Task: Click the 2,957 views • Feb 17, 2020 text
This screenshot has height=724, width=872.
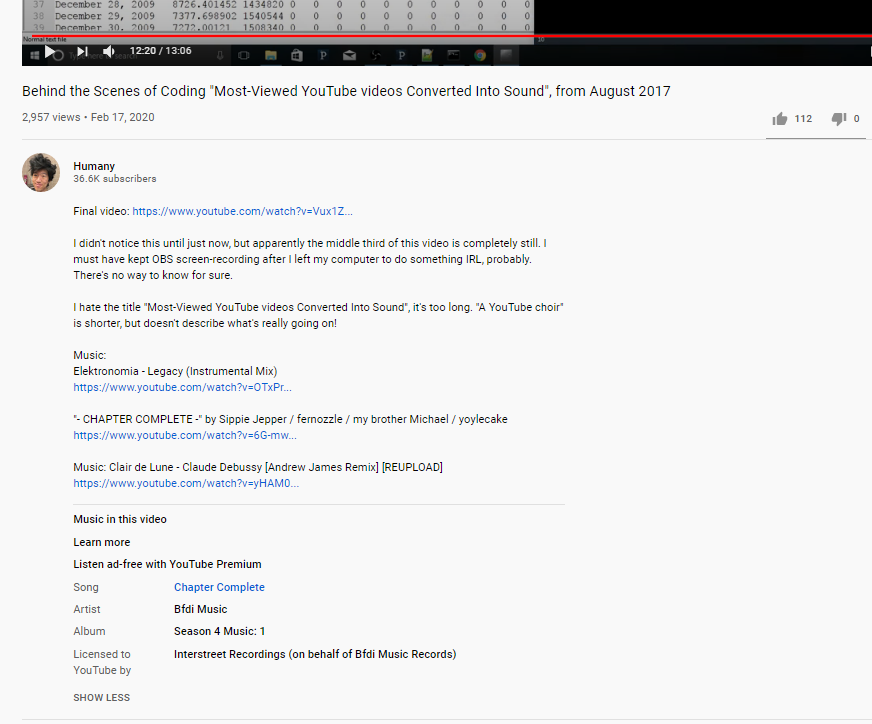Action: (x=88, y=117)
